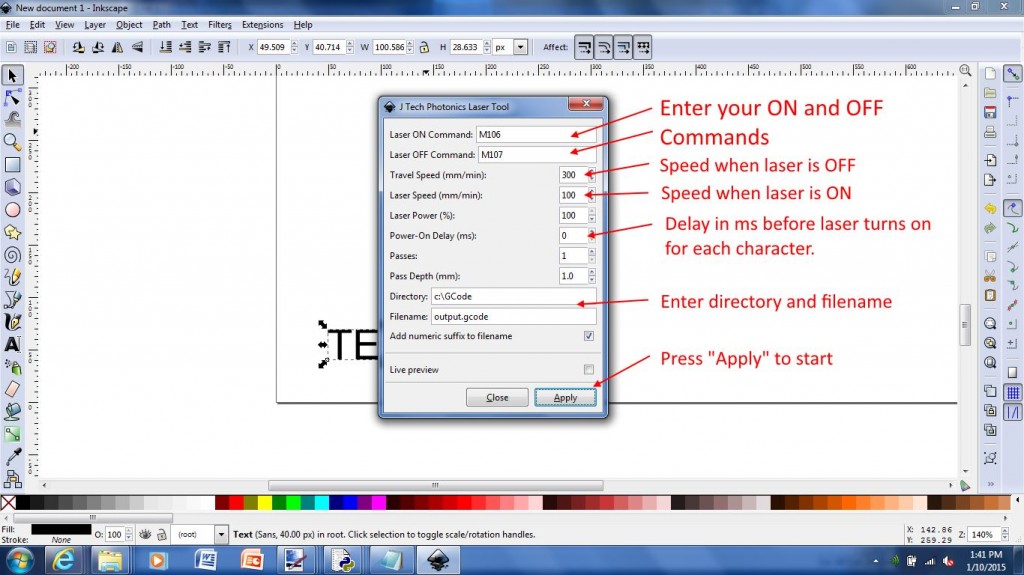Pick the yellow palette swatch
The height and width of the screenshot is (575, 1024).
pos(264,502)
